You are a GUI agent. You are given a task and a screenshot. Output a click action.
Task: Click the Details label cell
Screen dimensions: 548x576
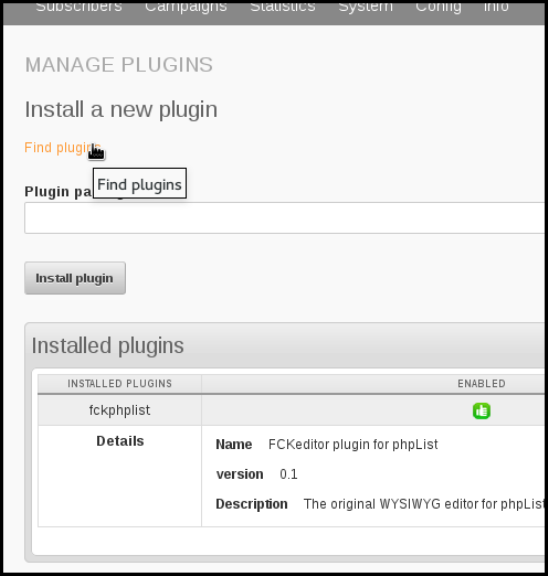tap(120, 441)
